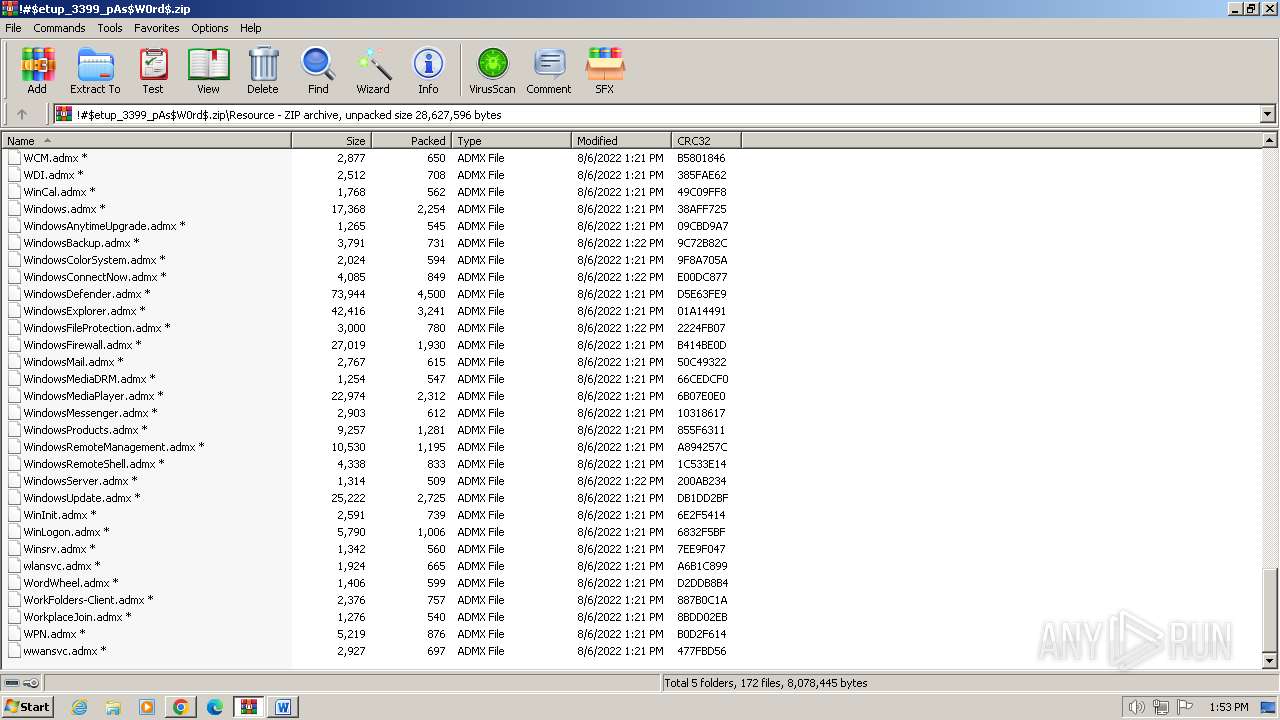1280x720 pixels.
Task: Open Edge from the taskbar
Action: 215,707
